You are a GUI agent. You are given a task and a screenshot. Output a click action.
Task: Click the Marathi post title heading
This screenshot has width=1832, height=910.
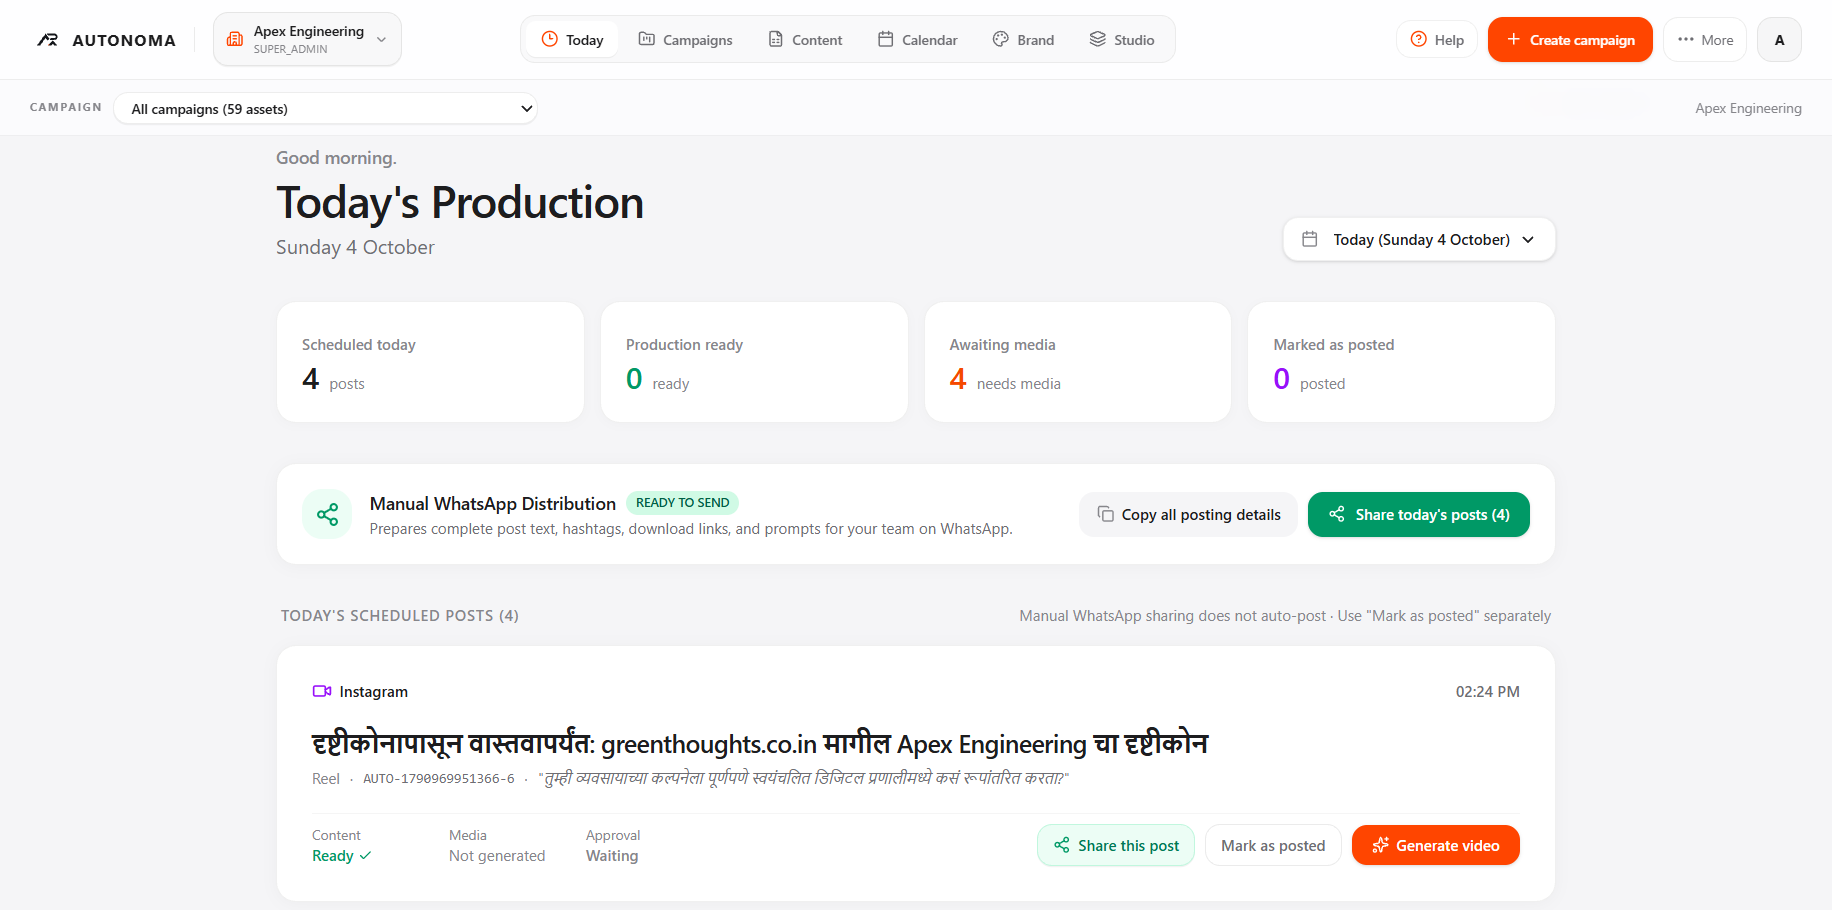click(x=760, y=744)
